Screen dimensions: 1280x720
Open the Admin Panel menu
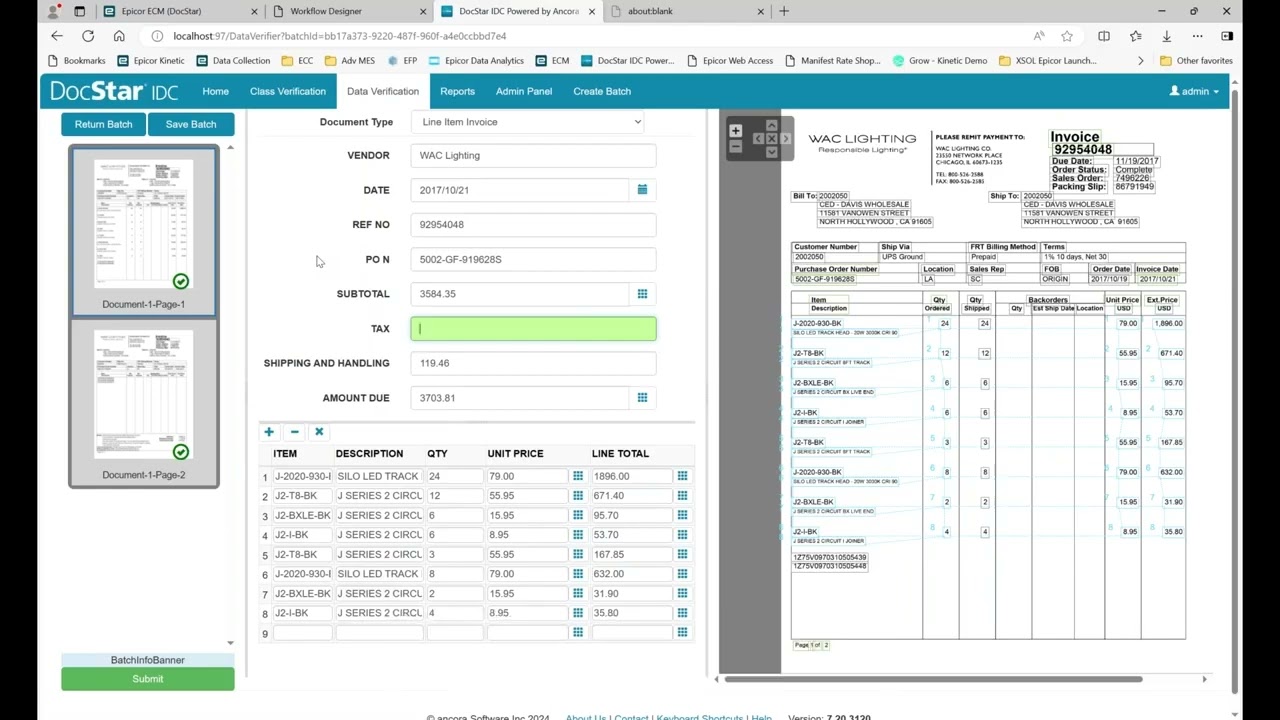(x=524, y=91)
